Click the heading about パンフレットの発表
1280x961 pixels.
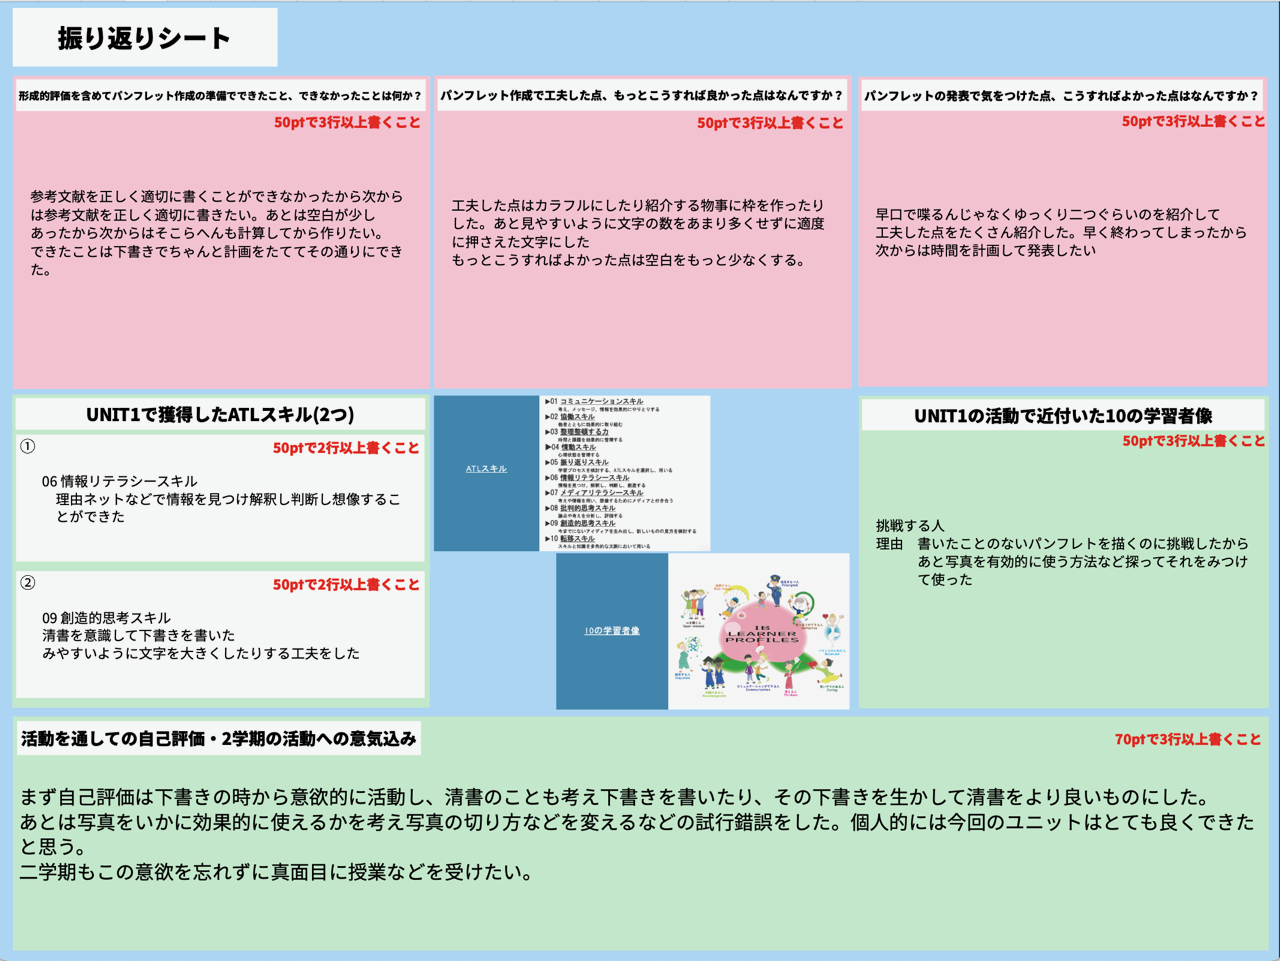tap(1061, 96)
